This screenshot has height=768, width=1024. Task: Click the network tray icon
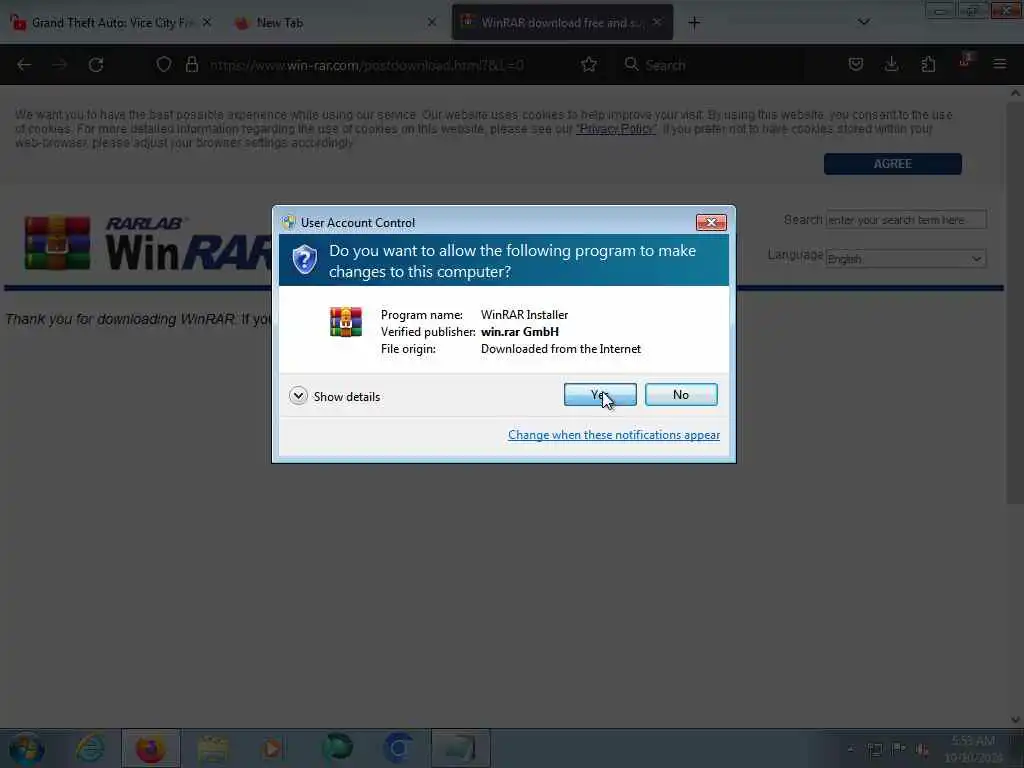pyautogui.click(x=874, y=749)
